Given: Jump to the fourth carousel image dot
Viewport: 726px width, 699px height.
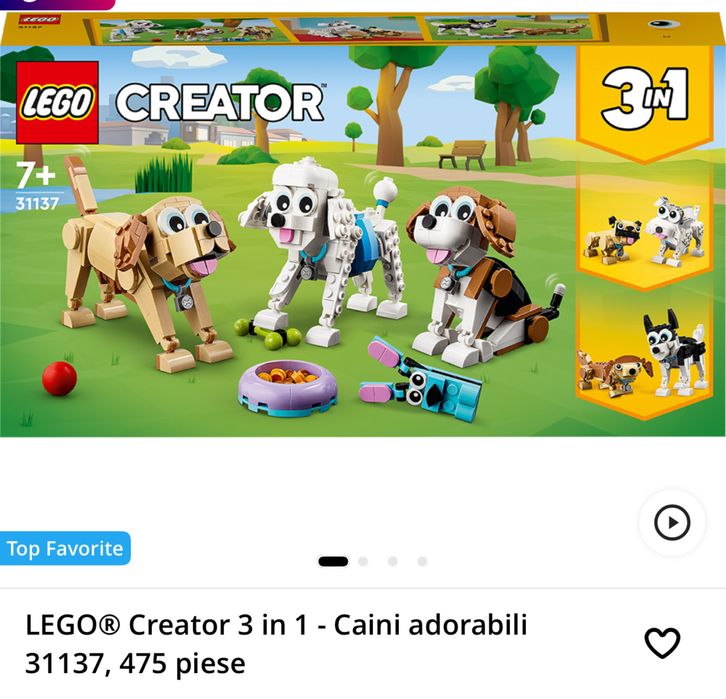Looking at the screenshot, I should (422, 562).
